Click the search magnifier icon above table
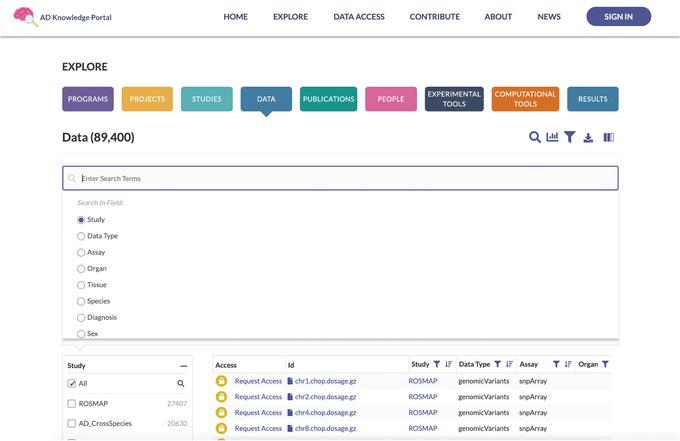 click(x=535, y=137)
